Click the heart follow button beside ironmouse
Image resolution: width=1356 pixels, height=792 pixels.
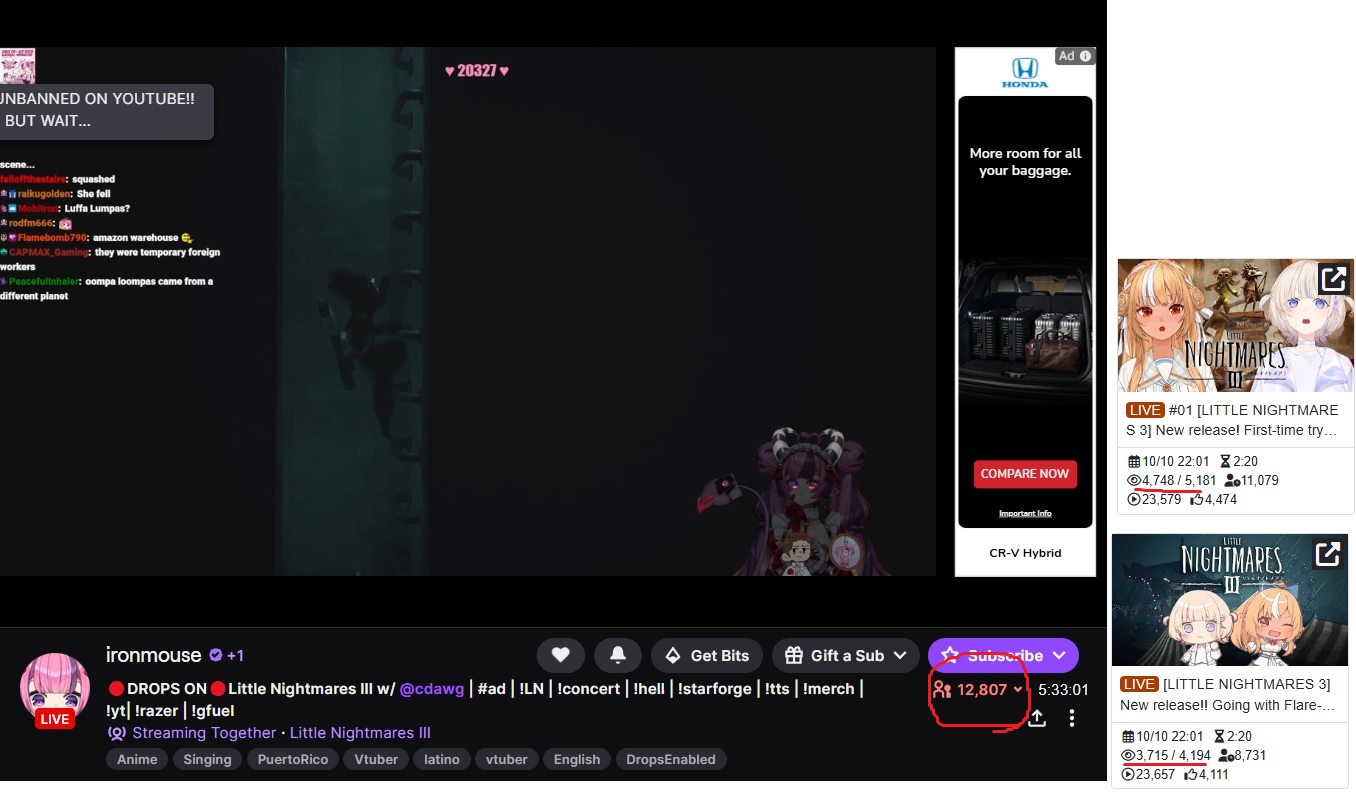tap(560, 655)
